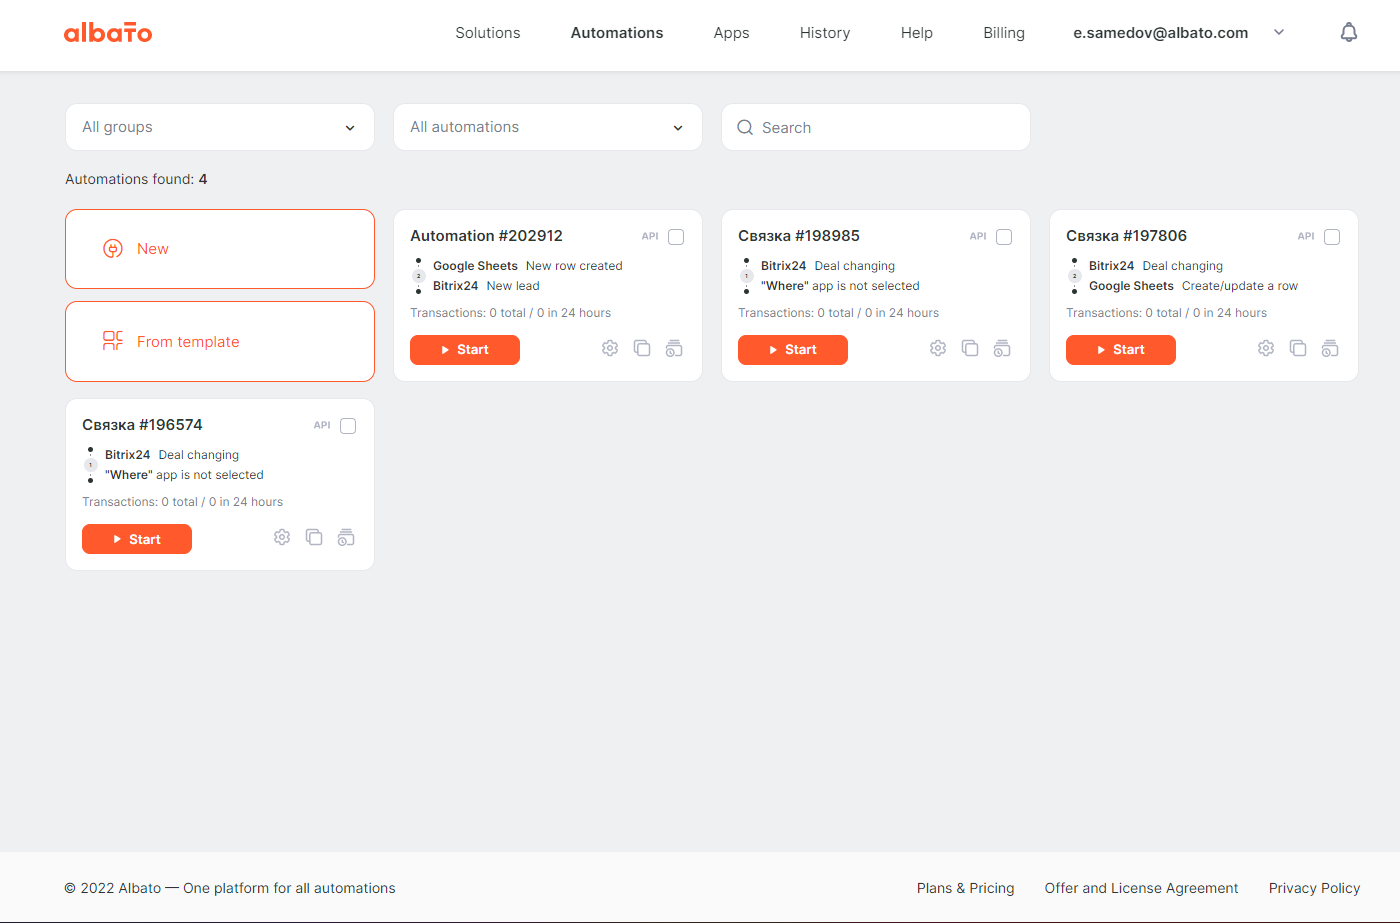
Task: Start the Связка #197806 automation
Action: [1120, 350]
